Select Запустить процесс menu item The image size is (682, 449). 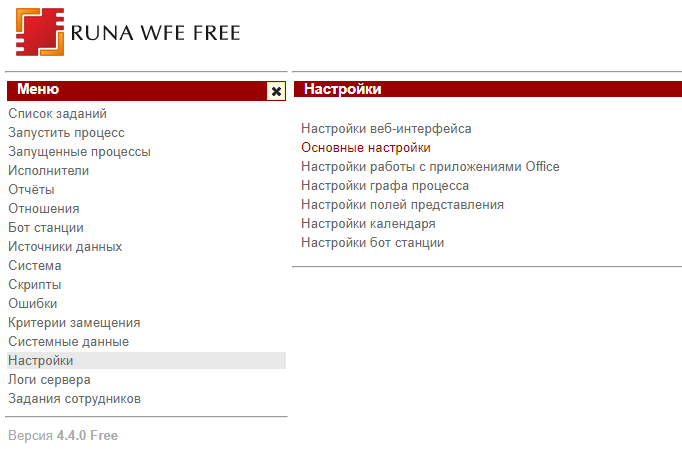point(66,133)
